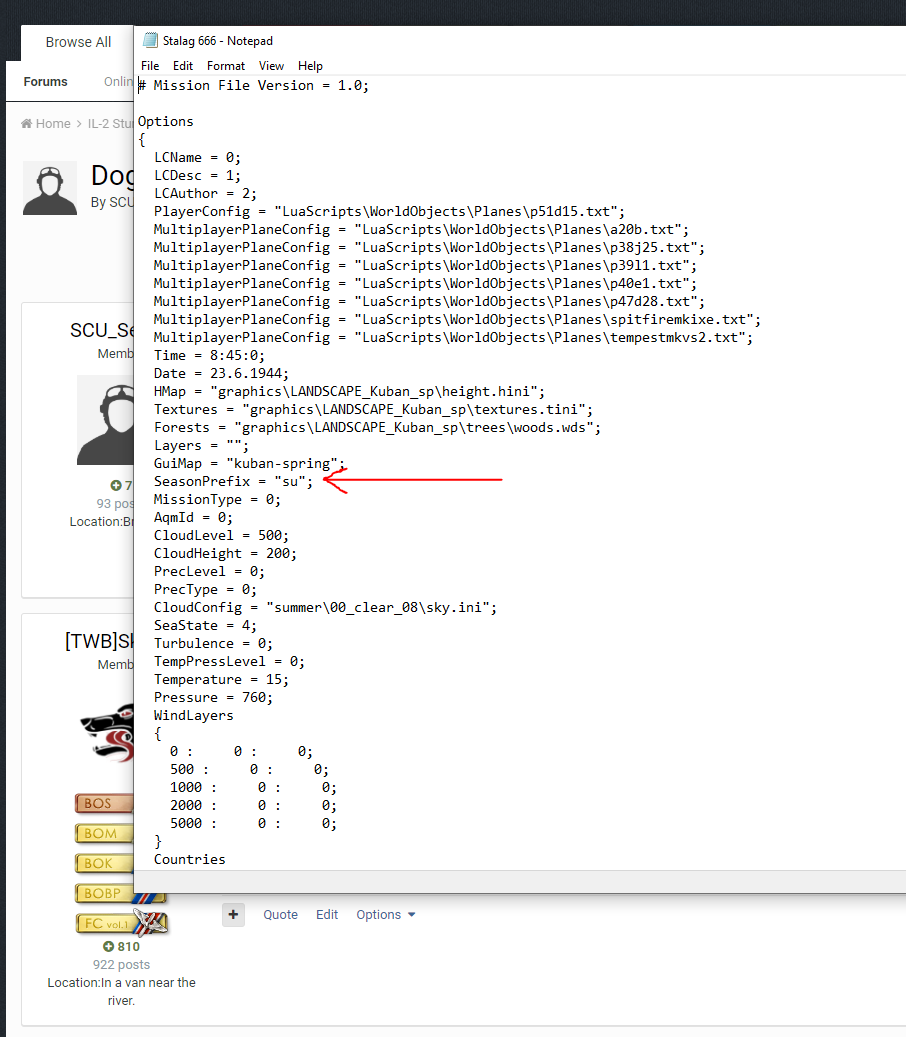The image size is (906, 1037).
Task: Click the MultiplayerPlaneConfig spitfiremkixe.txt line
Action: 457,319
